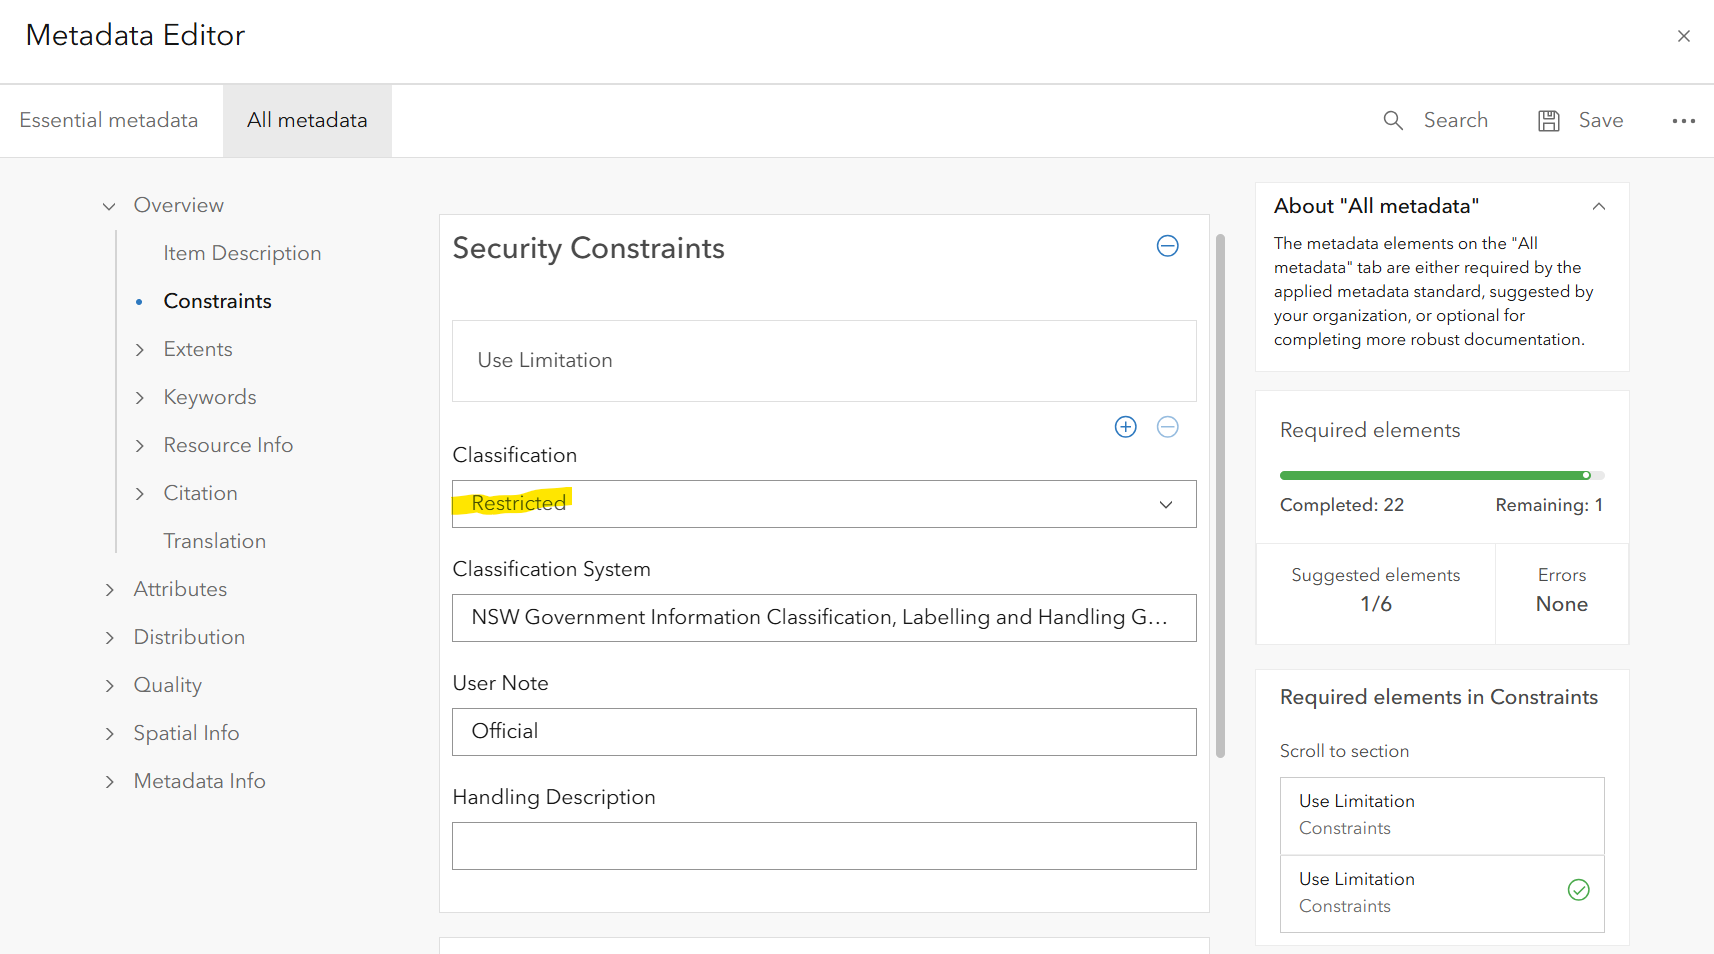
Task: Select Constraints in the sidebar
Action: click(217, 301)
